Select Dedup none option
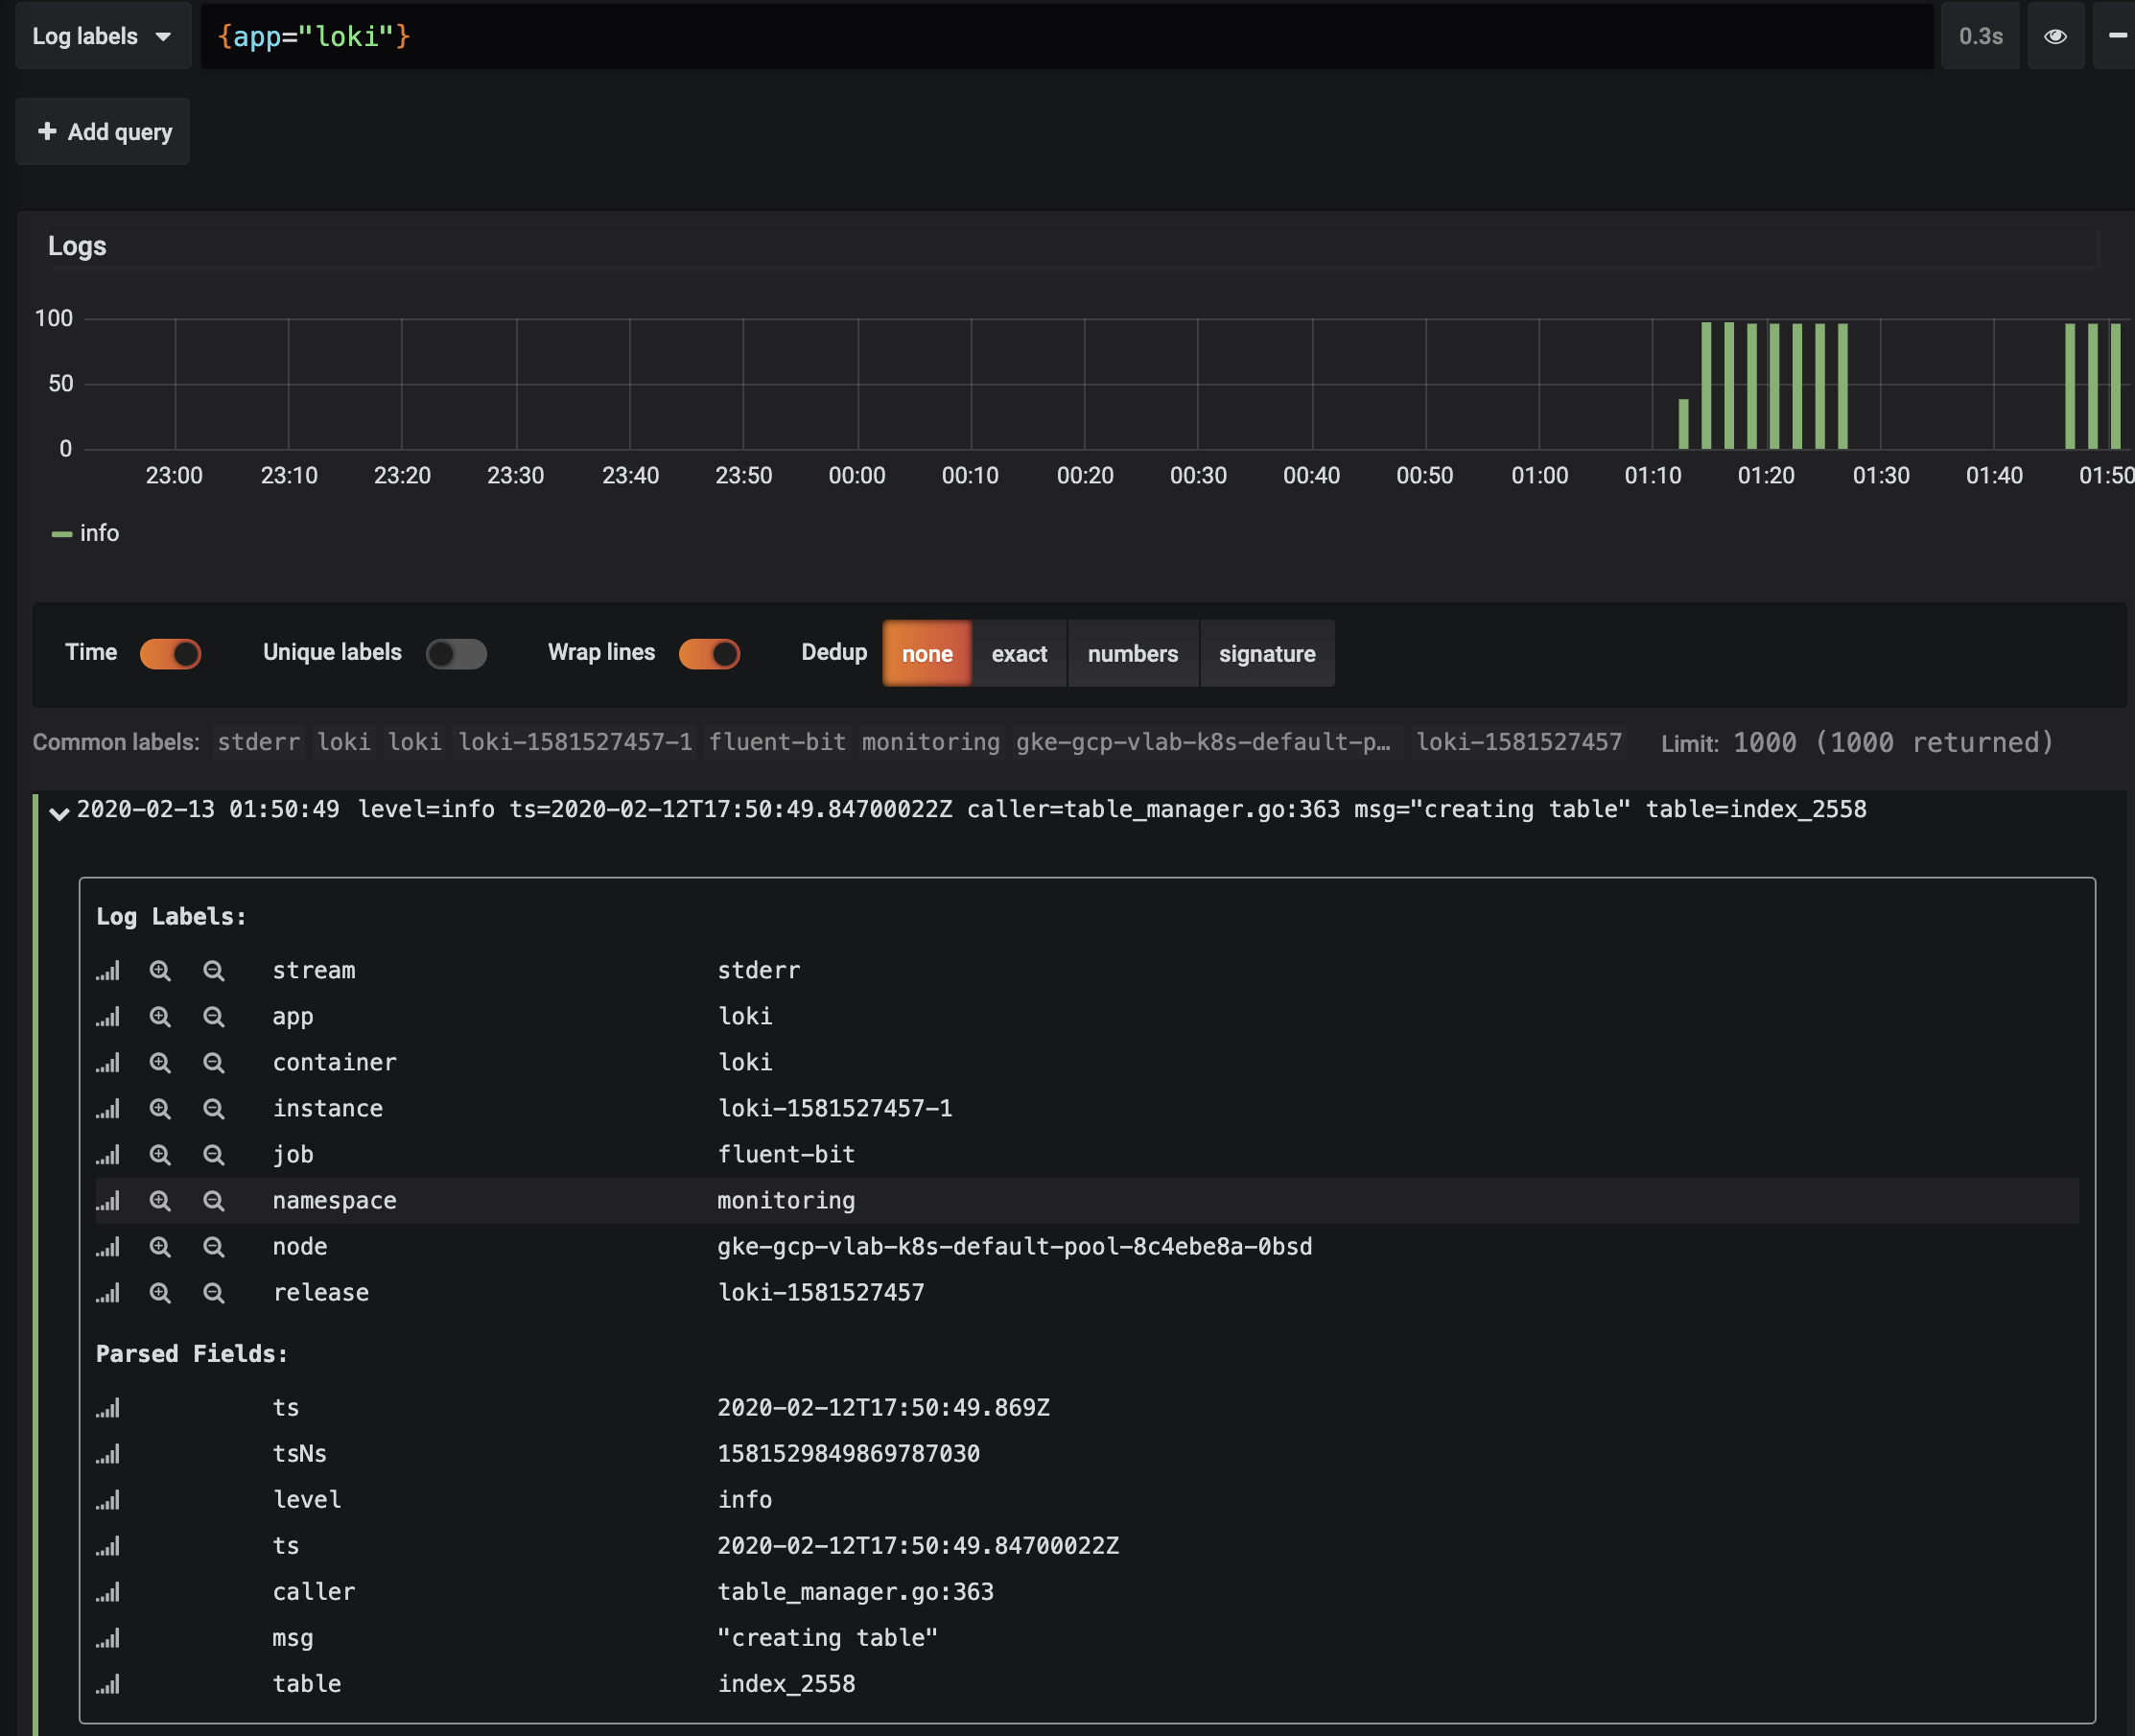Image resolution: width=2135 pixels, height=1736 pixels. (x=927, y=654)
